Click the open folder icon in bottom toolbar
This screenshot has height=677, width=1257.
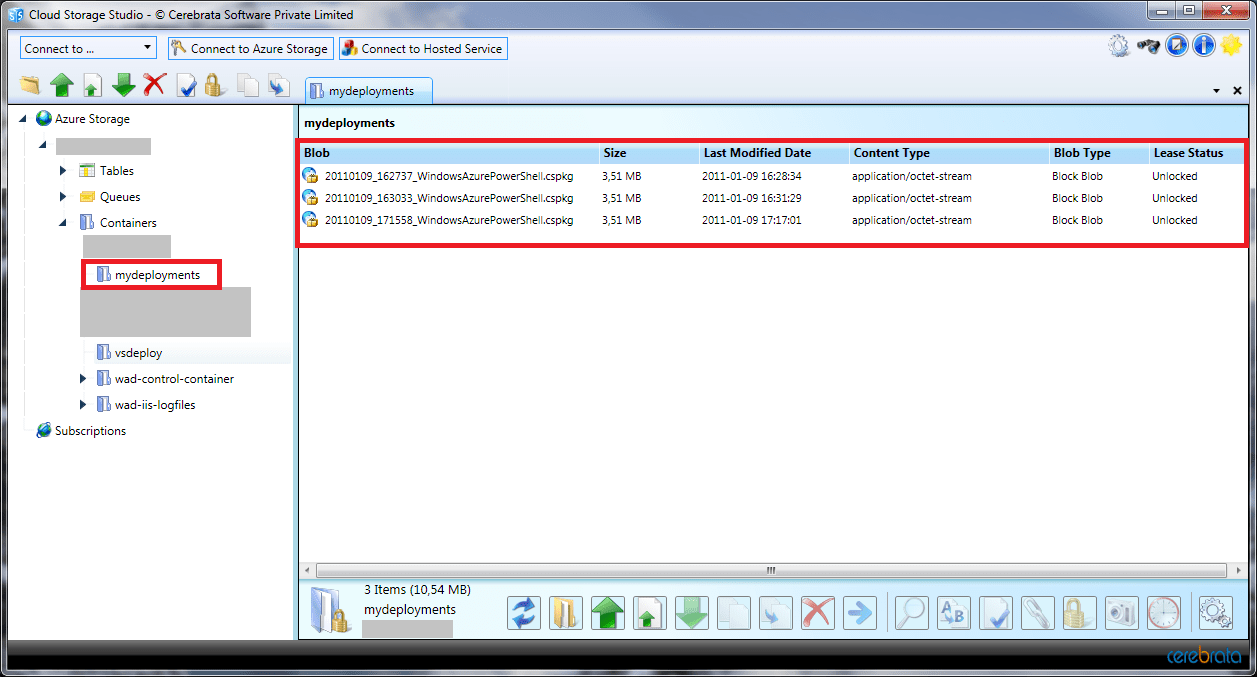pyautogui.click(x=566, y=612)
